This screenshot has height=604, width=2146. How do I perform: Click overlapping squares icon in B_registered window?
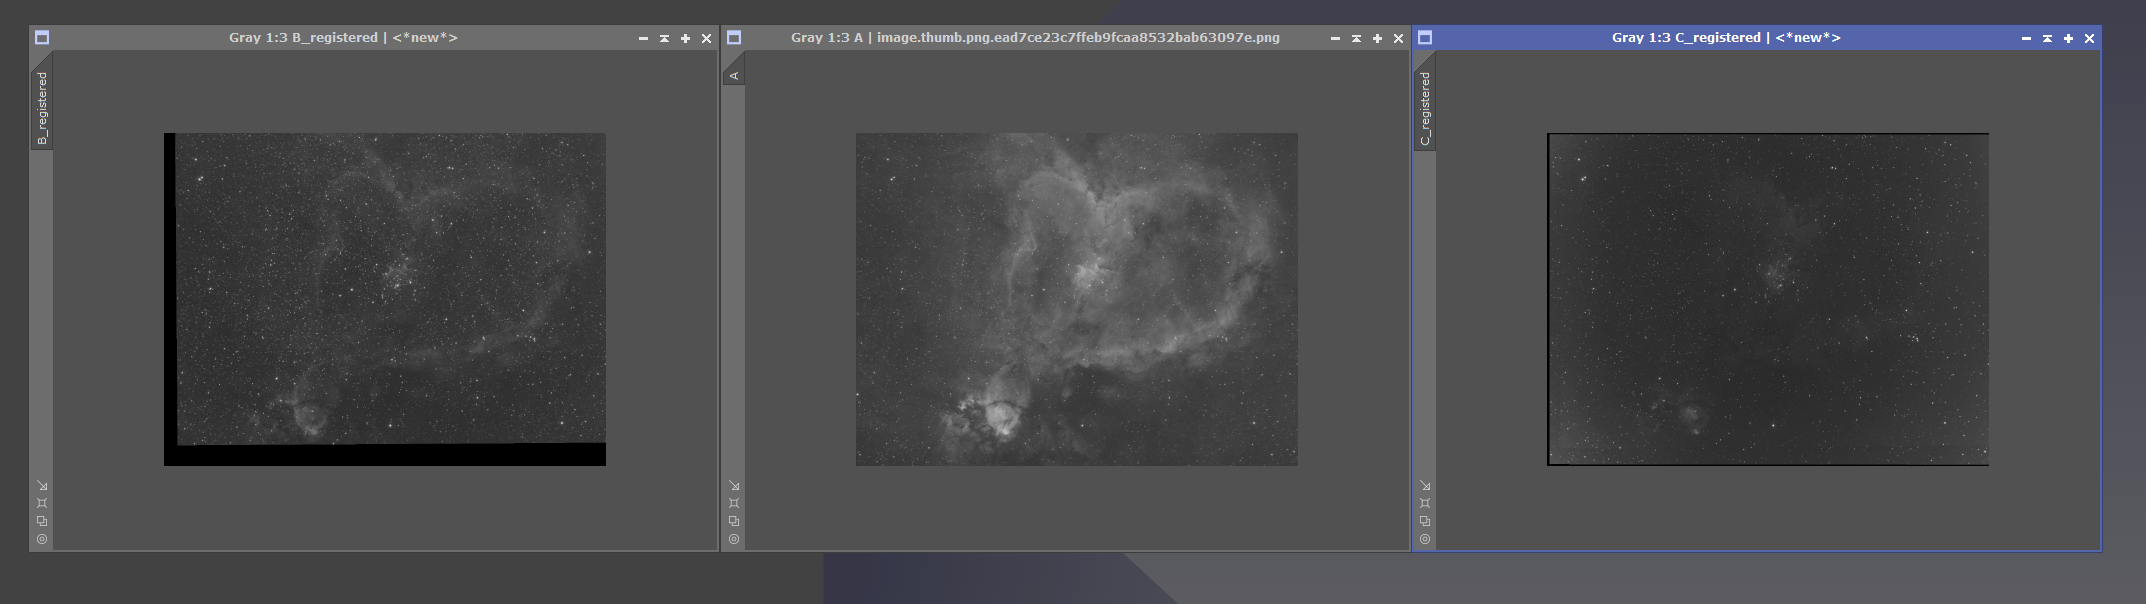point(42,521)
